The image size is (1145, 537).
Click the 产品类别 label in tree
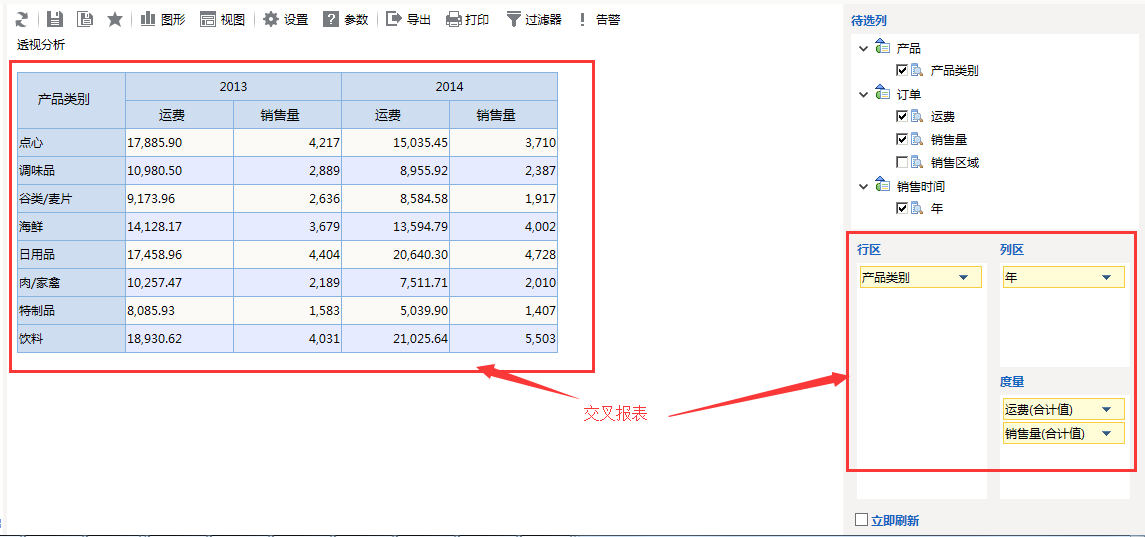(954, 71)
